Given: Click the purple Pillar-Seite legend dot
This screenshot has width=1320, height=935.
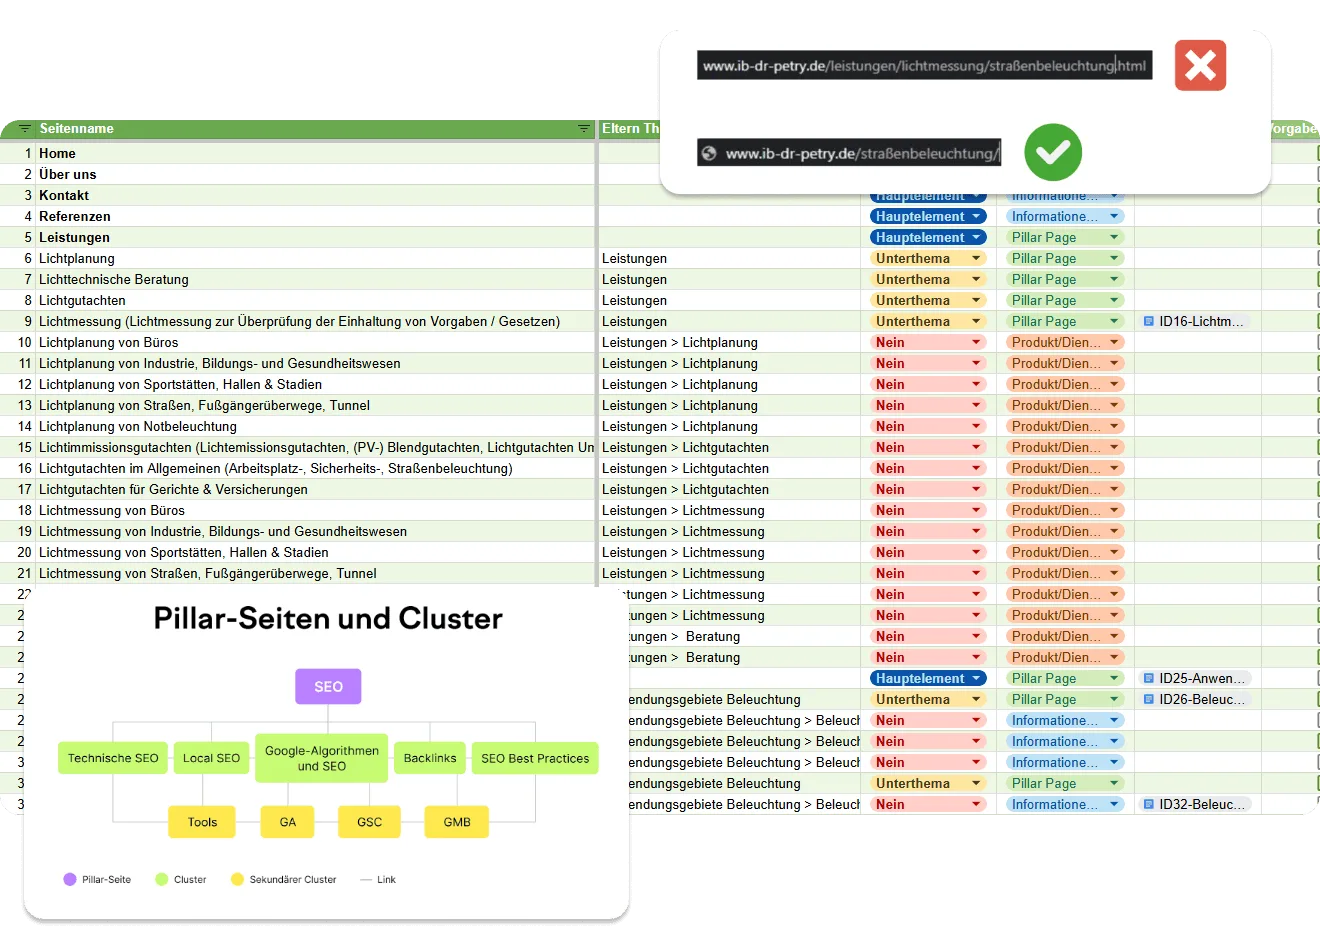Looking at the screenshot, I should [x=70, y=879].
